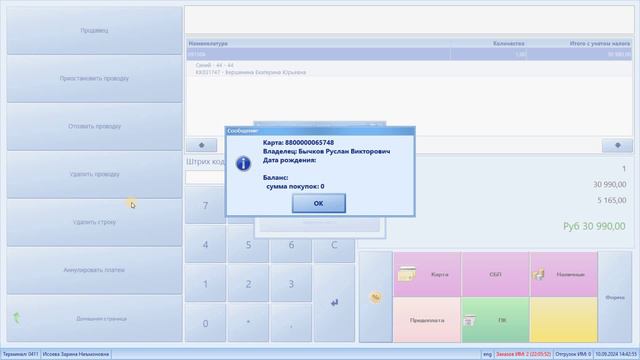The image size is (640, 360).
Task: Tap keypad digit 3
Action: pos(291,284)
